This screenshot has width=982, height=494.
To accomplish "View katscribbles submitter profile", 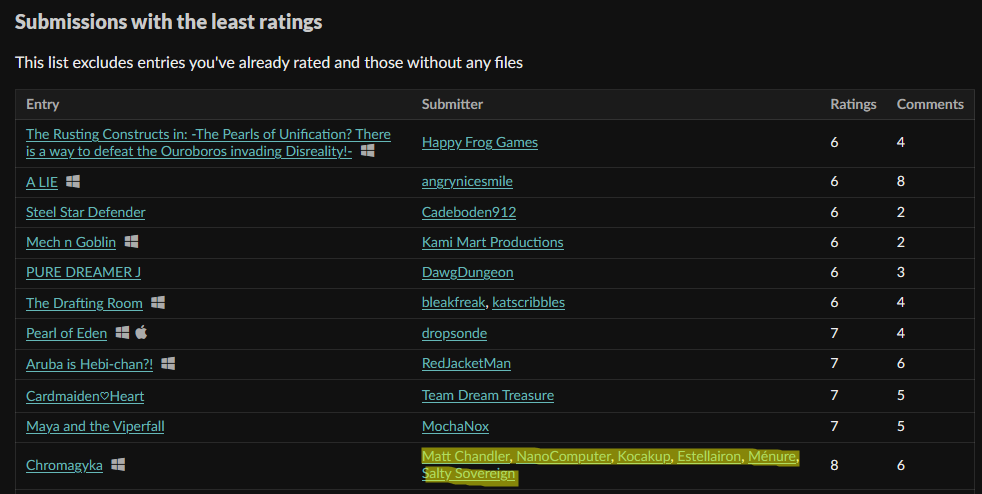I will coord(528,303).
